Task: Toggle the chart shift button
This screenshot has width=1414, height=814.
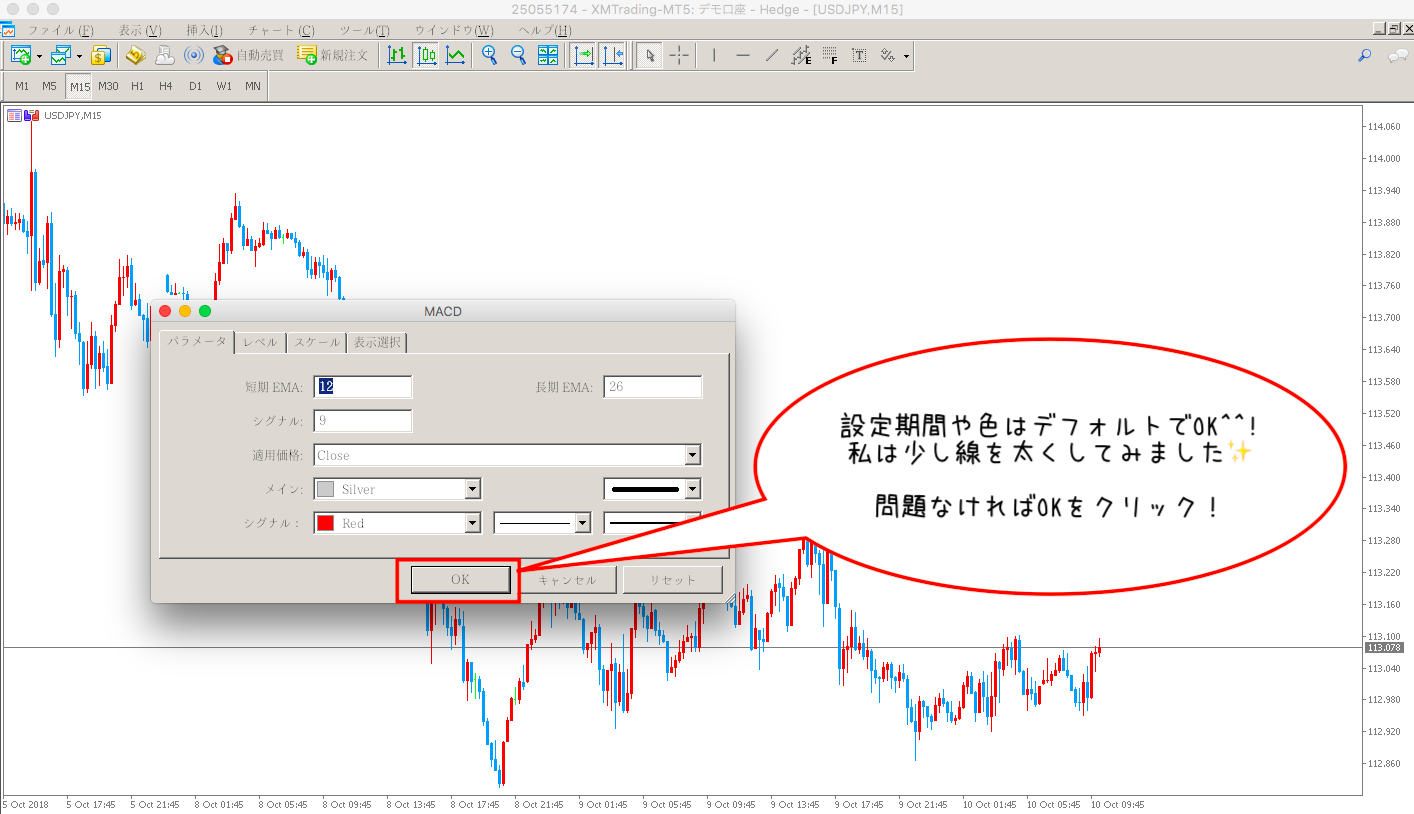Action: (612, 55)
